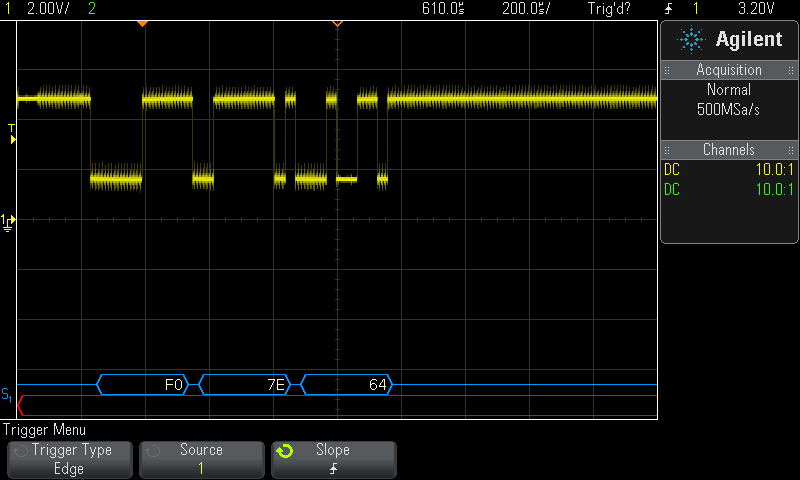
Task: Click the solid orange trigger point triangle
Action: click(x=142, y=23)
